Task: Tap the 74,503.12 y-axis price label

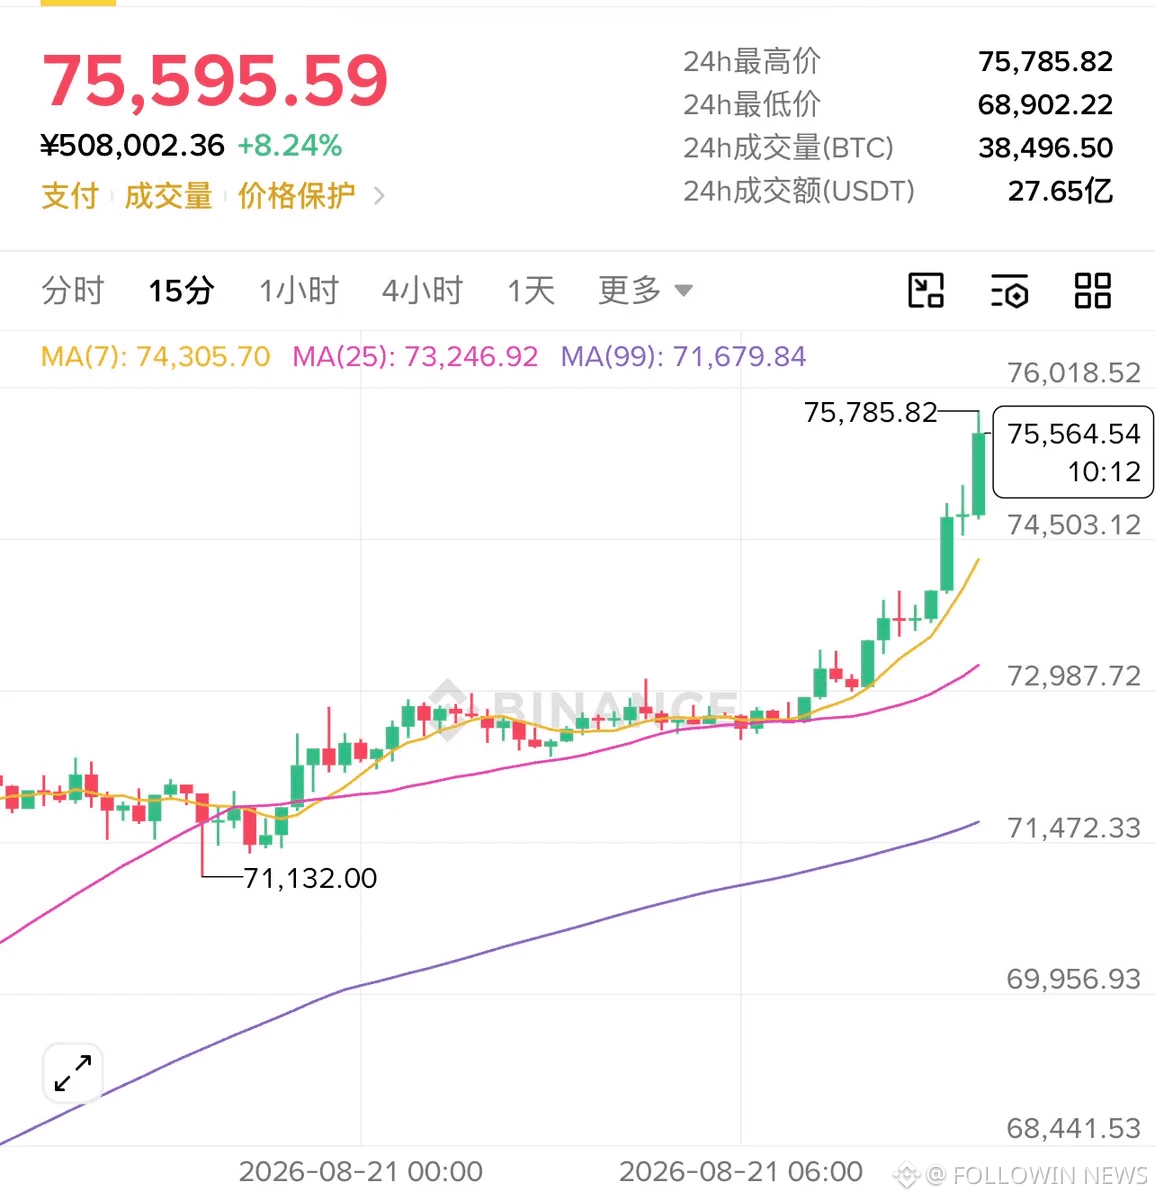Action: click(x=1074, y=525)
